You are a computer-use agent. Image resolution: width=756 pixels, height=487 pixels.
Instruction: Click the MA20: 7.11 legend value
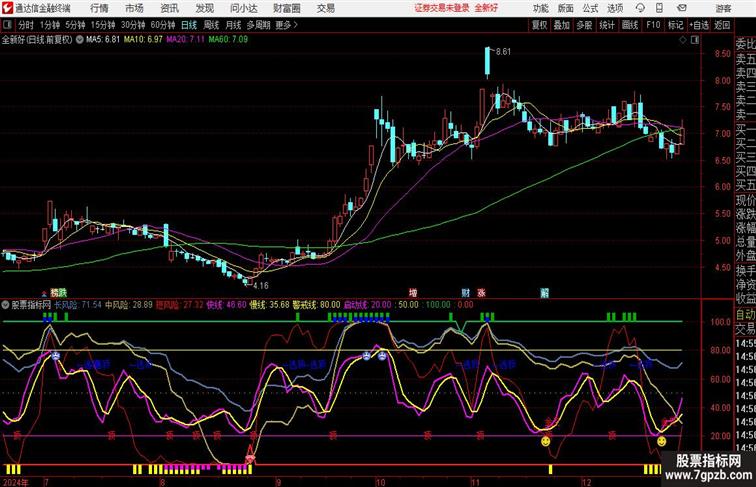click(x=186, y=40)
